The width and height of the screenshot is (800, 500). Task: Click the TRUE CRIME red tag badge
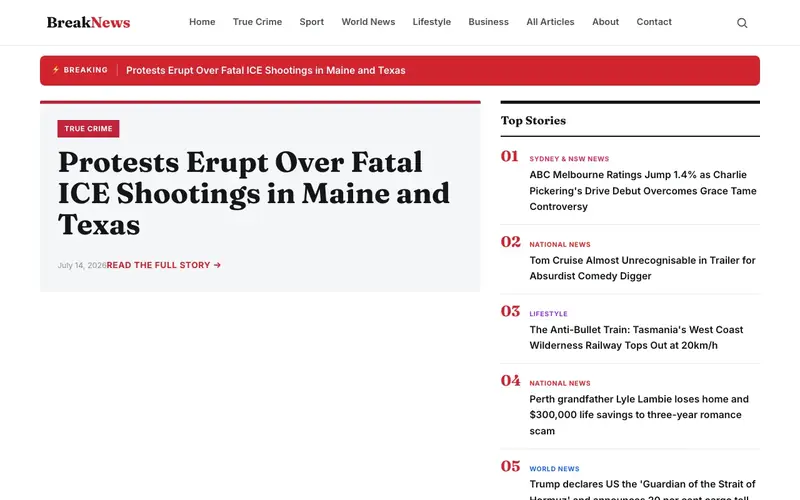[88, 129]
